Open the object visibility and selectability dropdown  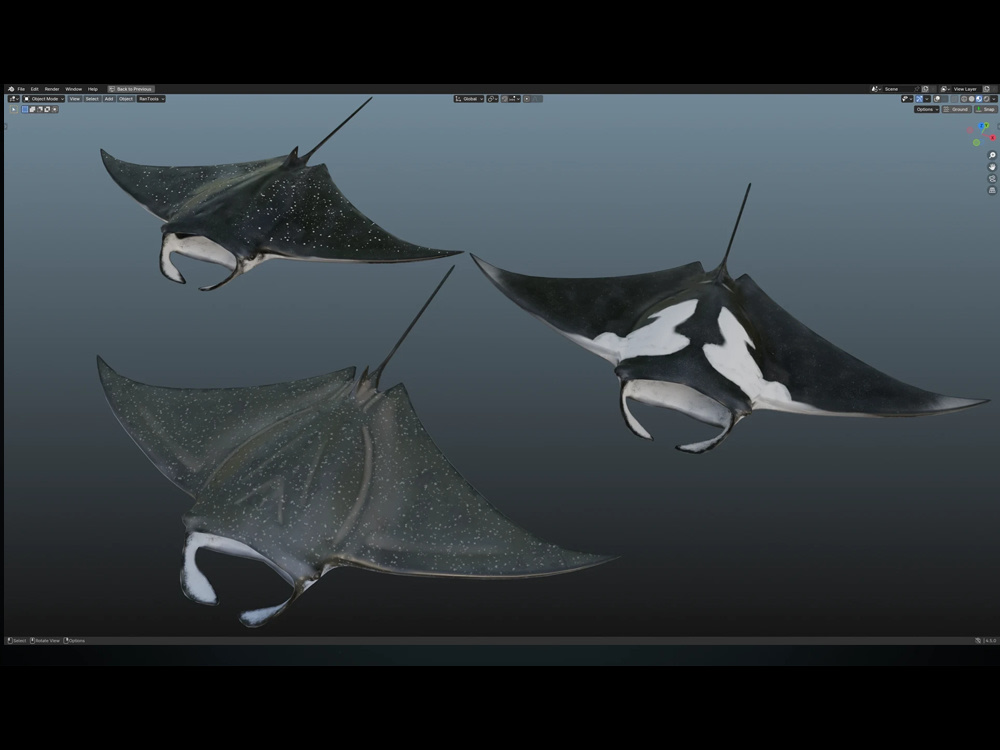pos(907,99)
